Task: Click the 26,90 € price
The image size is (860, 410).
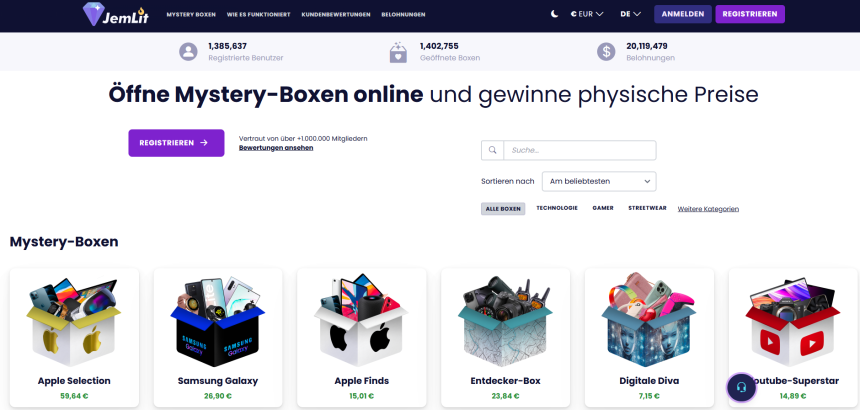Action: 218,396
